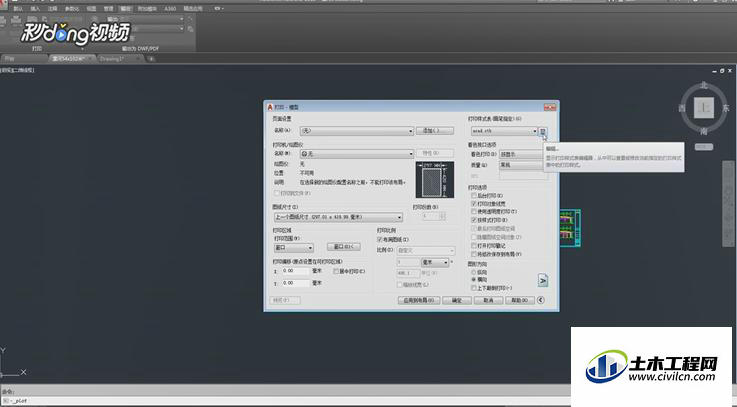The image size is (737, 407).
Task: Toggle 打印对象线宽 checkbox
Action: tap(474, 204)
